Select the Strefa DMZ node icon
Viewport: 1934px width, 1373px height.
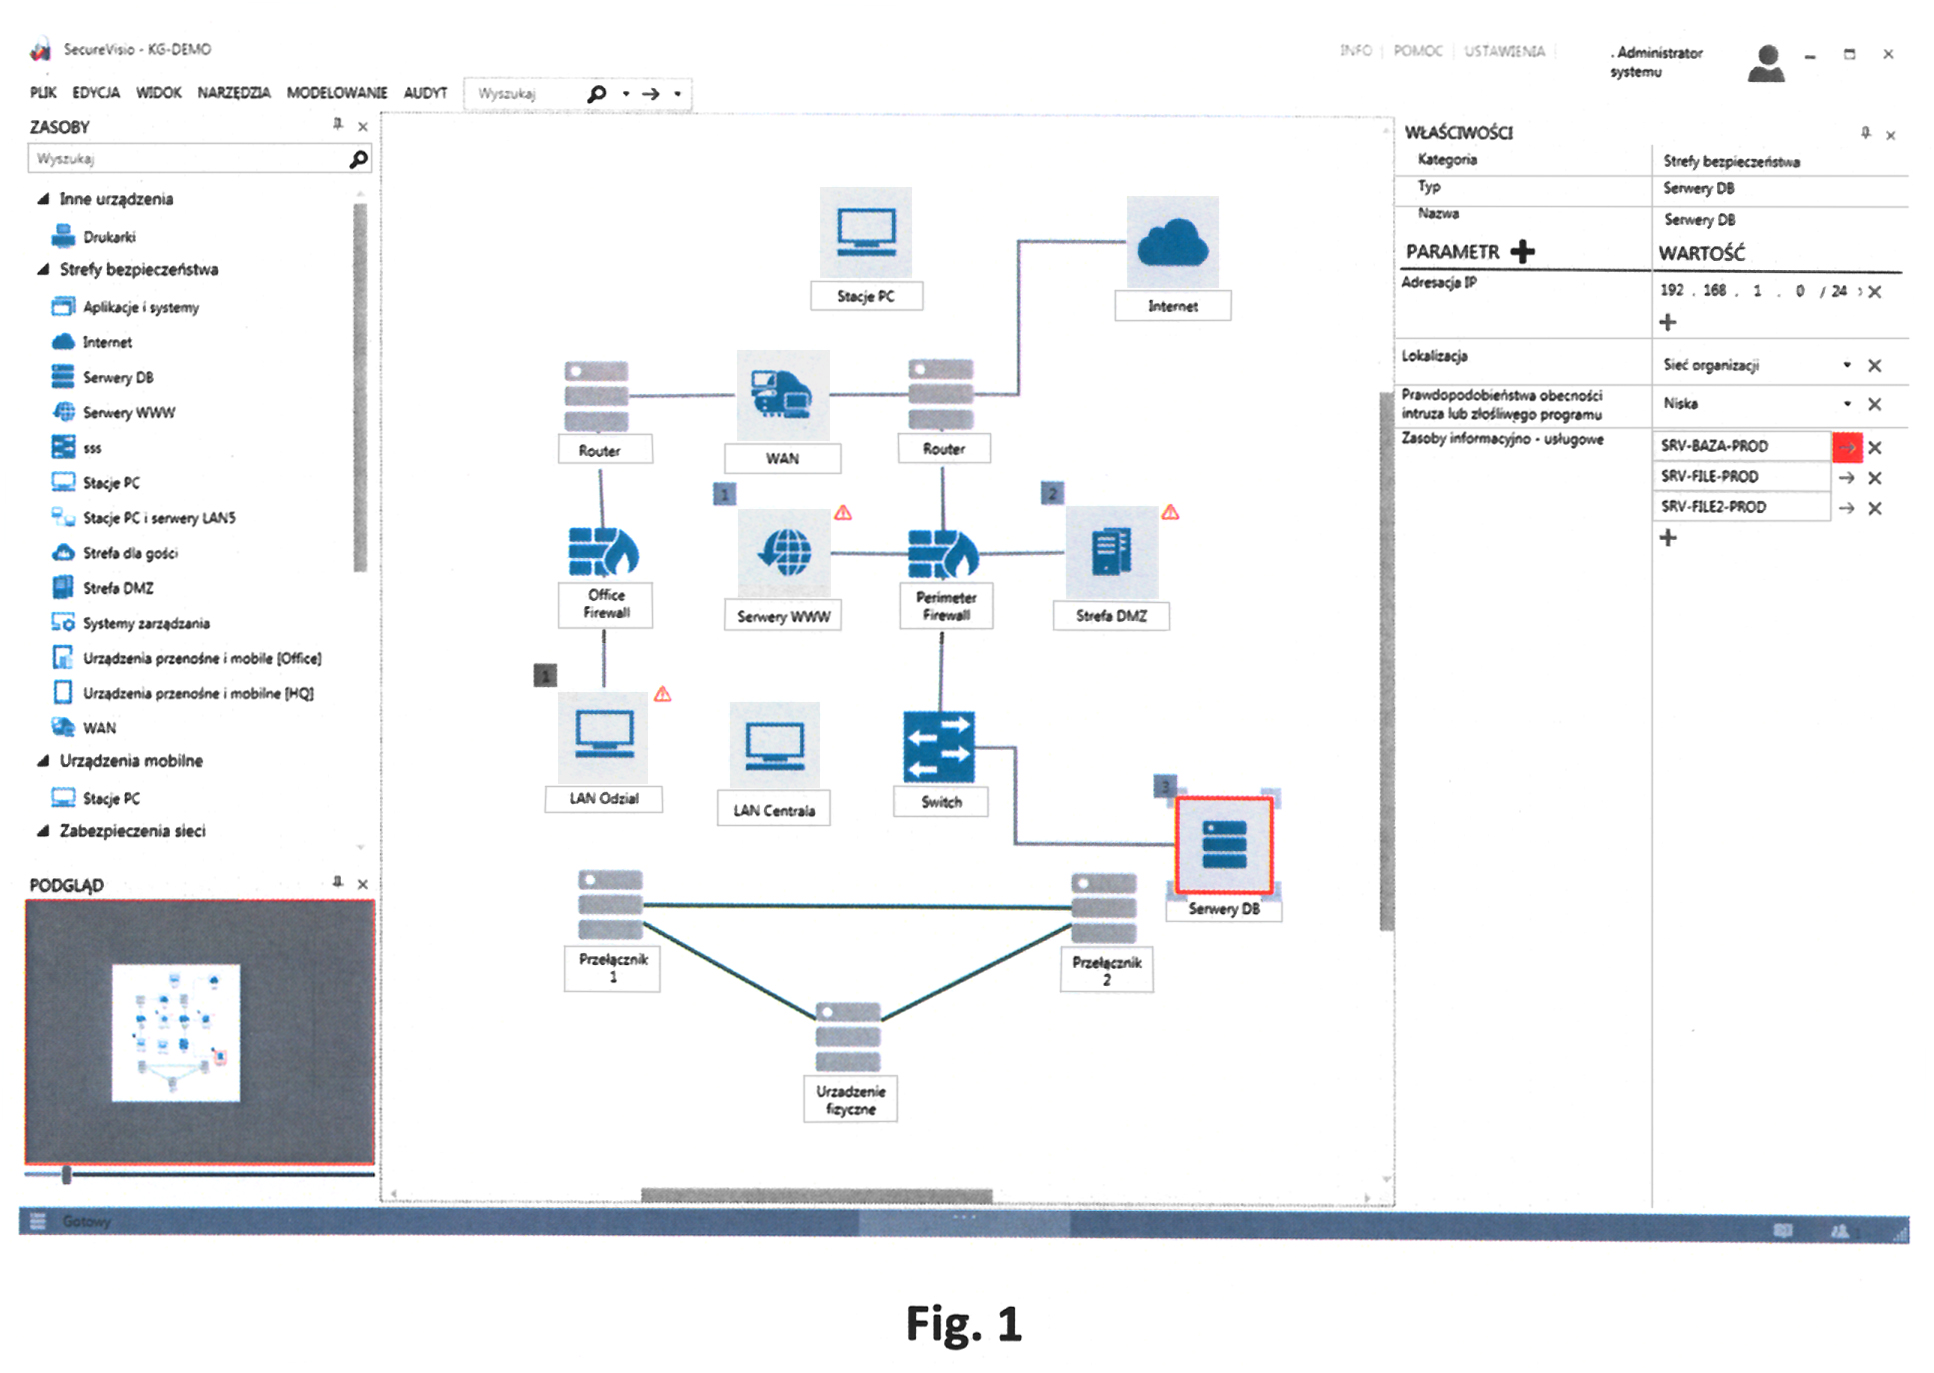(1111, 552)
